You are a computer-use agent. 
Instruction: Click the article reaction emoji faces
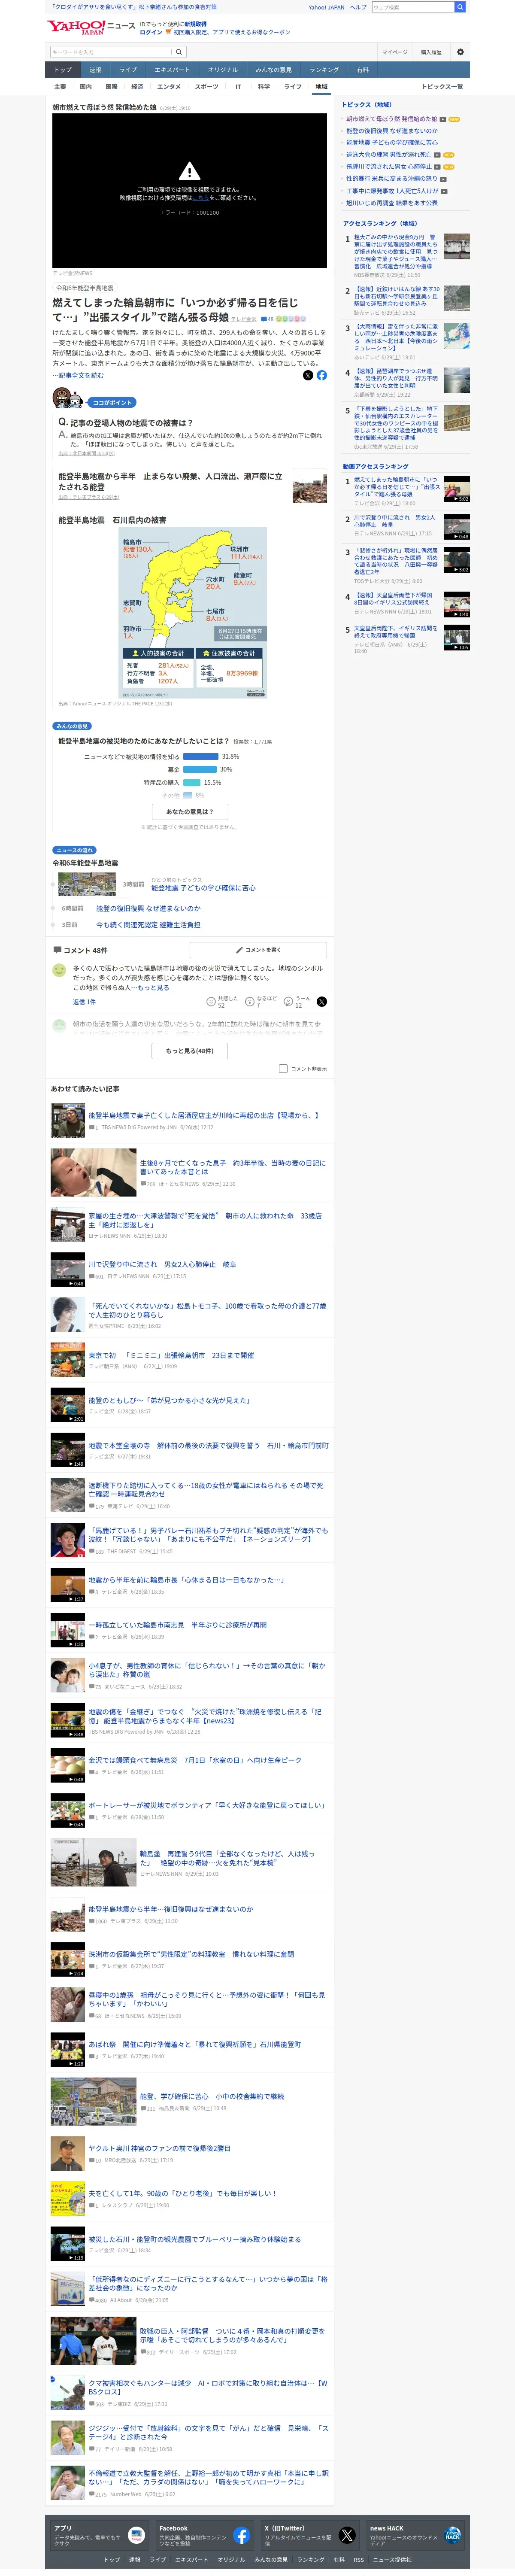(x=290, y=319)
